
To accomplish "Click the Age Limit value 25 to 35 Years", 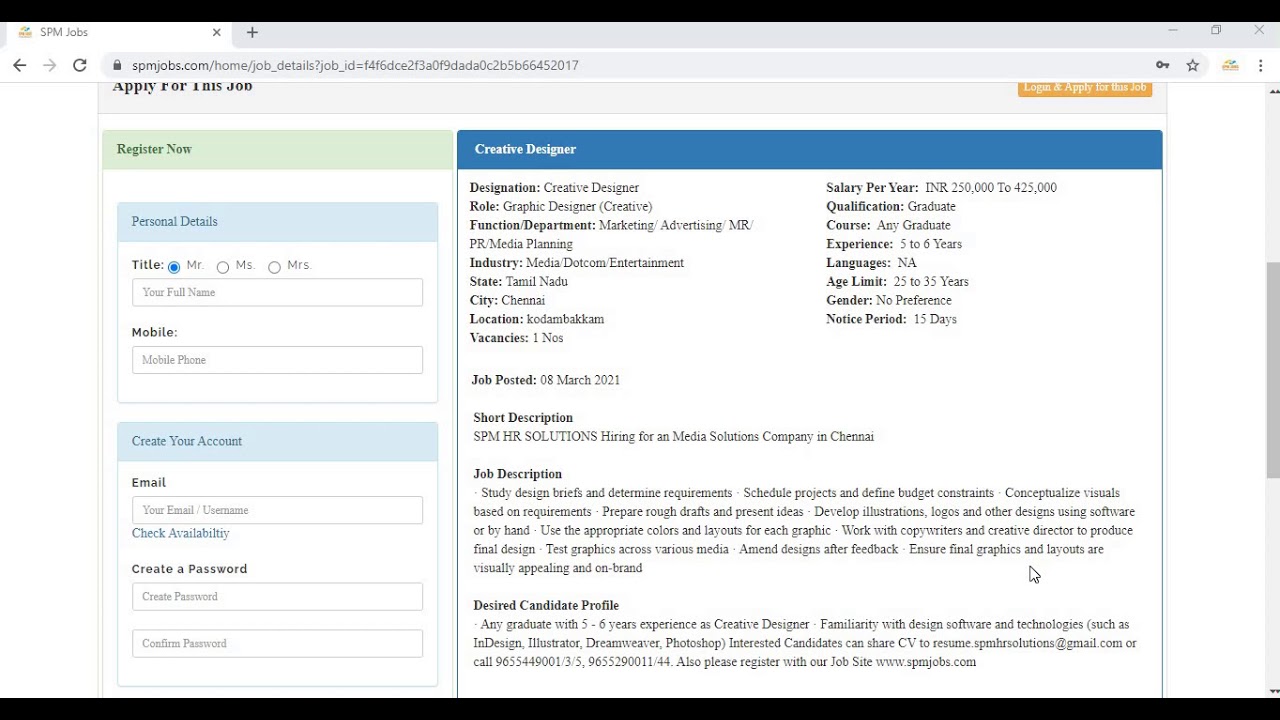I will 931,282.
